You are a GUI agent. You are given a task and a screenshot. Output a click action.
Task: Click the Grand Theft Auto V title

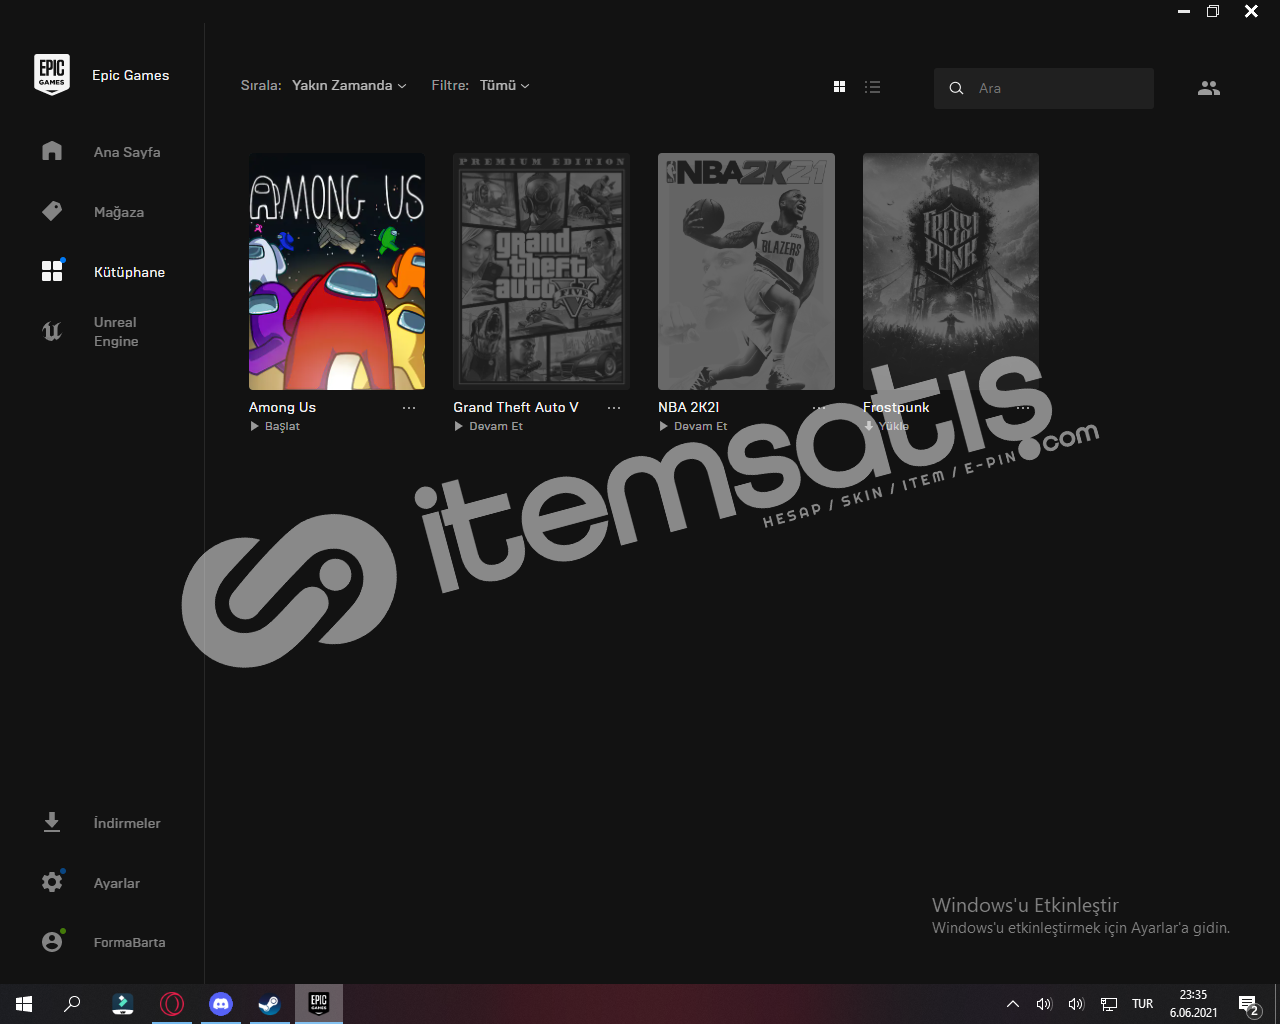click(516, 407)
